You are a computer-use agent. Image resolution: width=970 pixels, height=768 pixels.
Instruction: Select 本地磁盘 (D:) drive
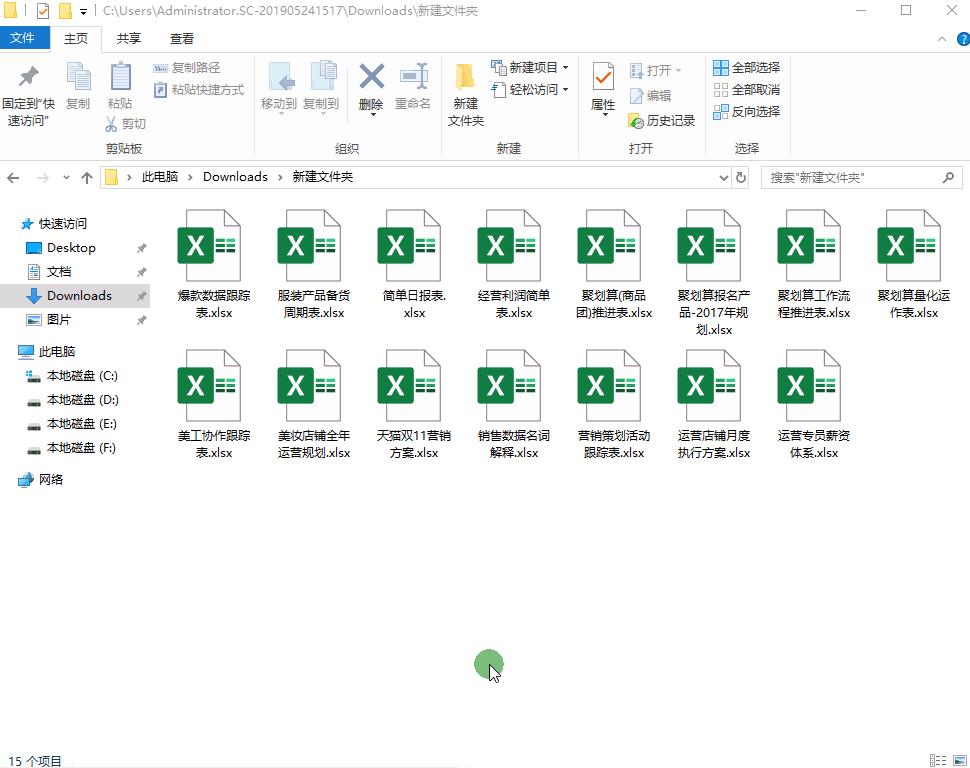82,400
